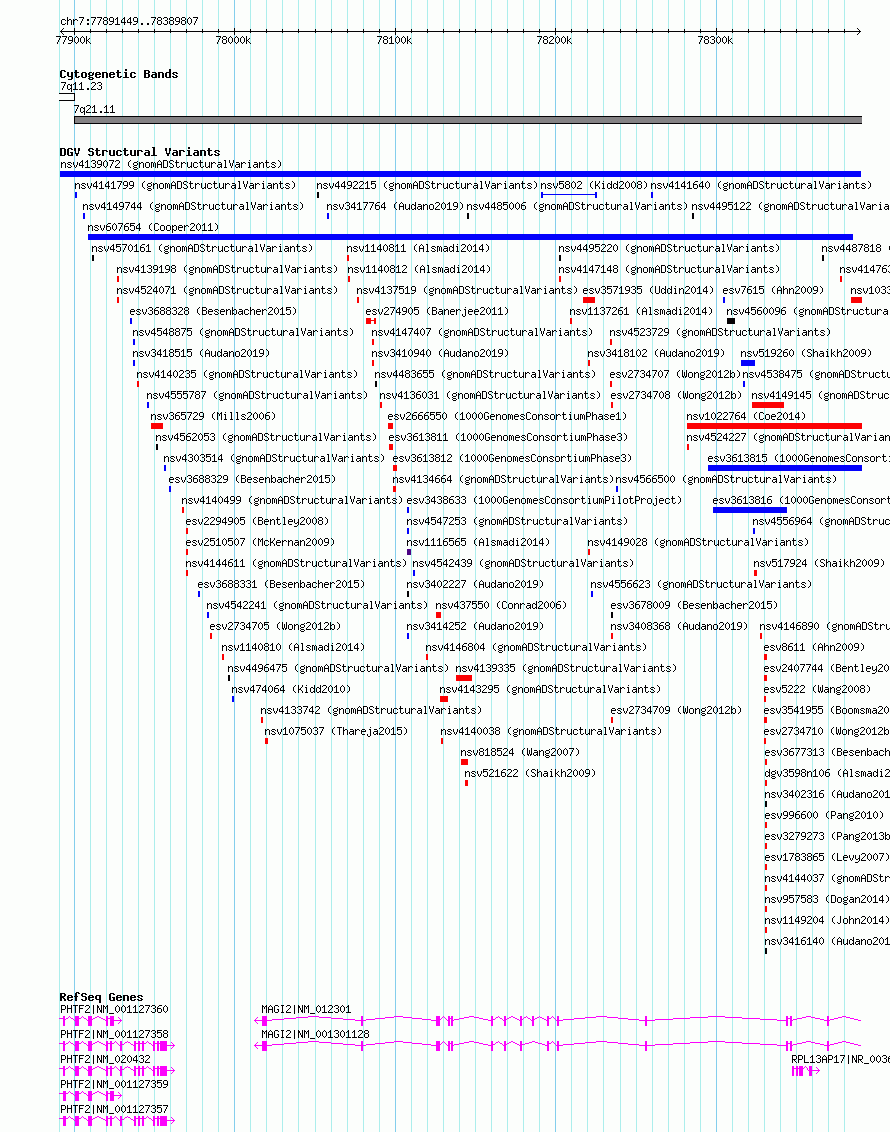The height and width of the screenshot is (1132, 890).
Task: Click the PHTF2|NM_001127360 gene label
Action: coord(114,1009)
